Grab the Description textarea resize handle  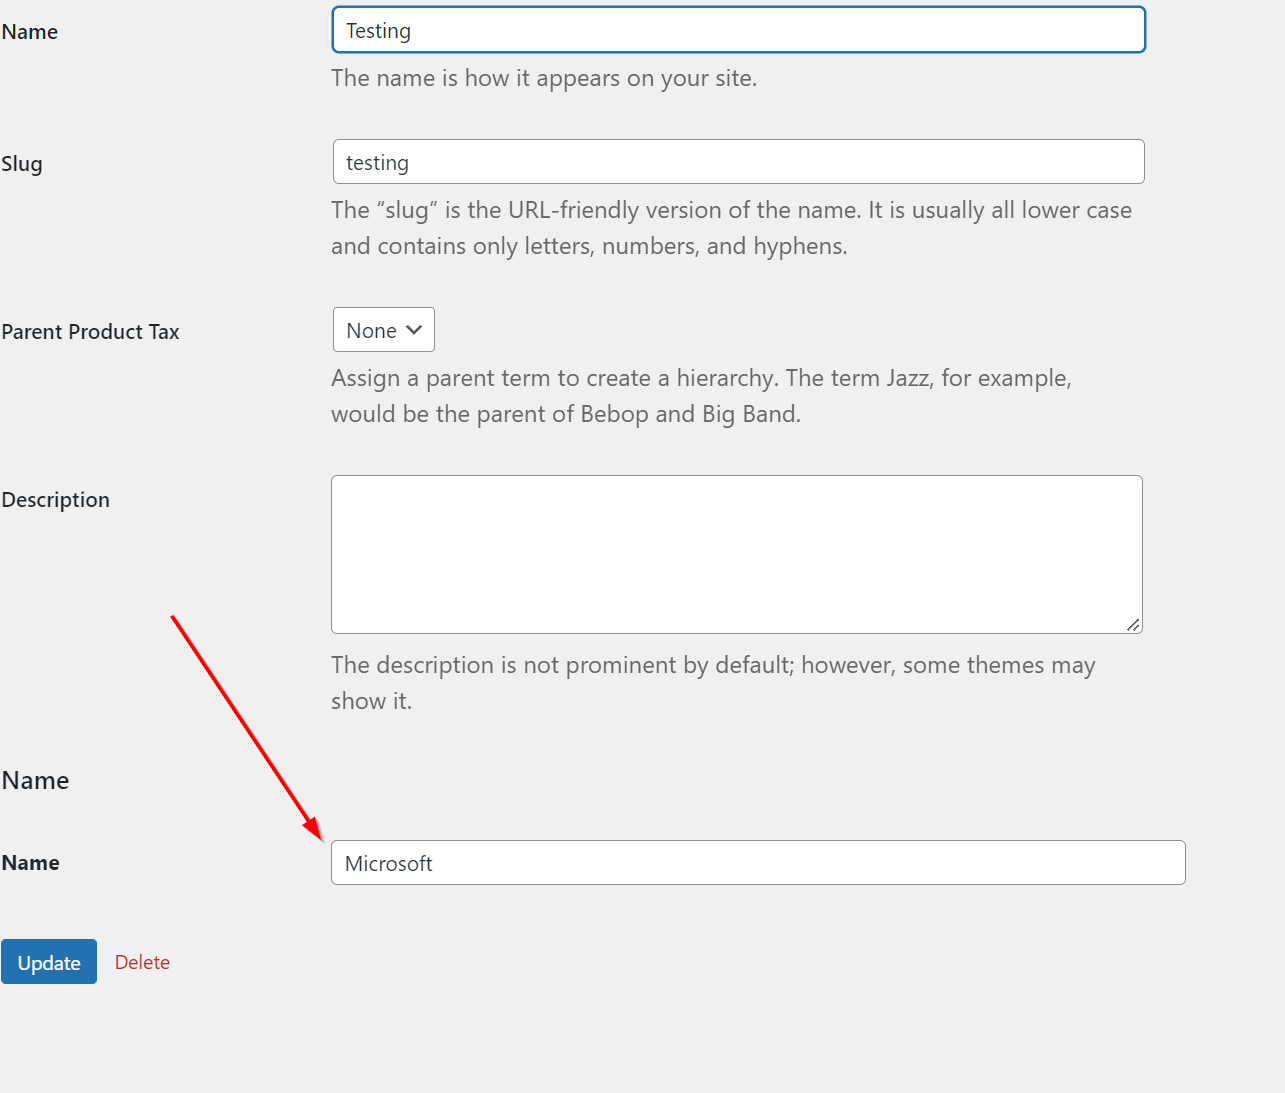(1132, 624)
